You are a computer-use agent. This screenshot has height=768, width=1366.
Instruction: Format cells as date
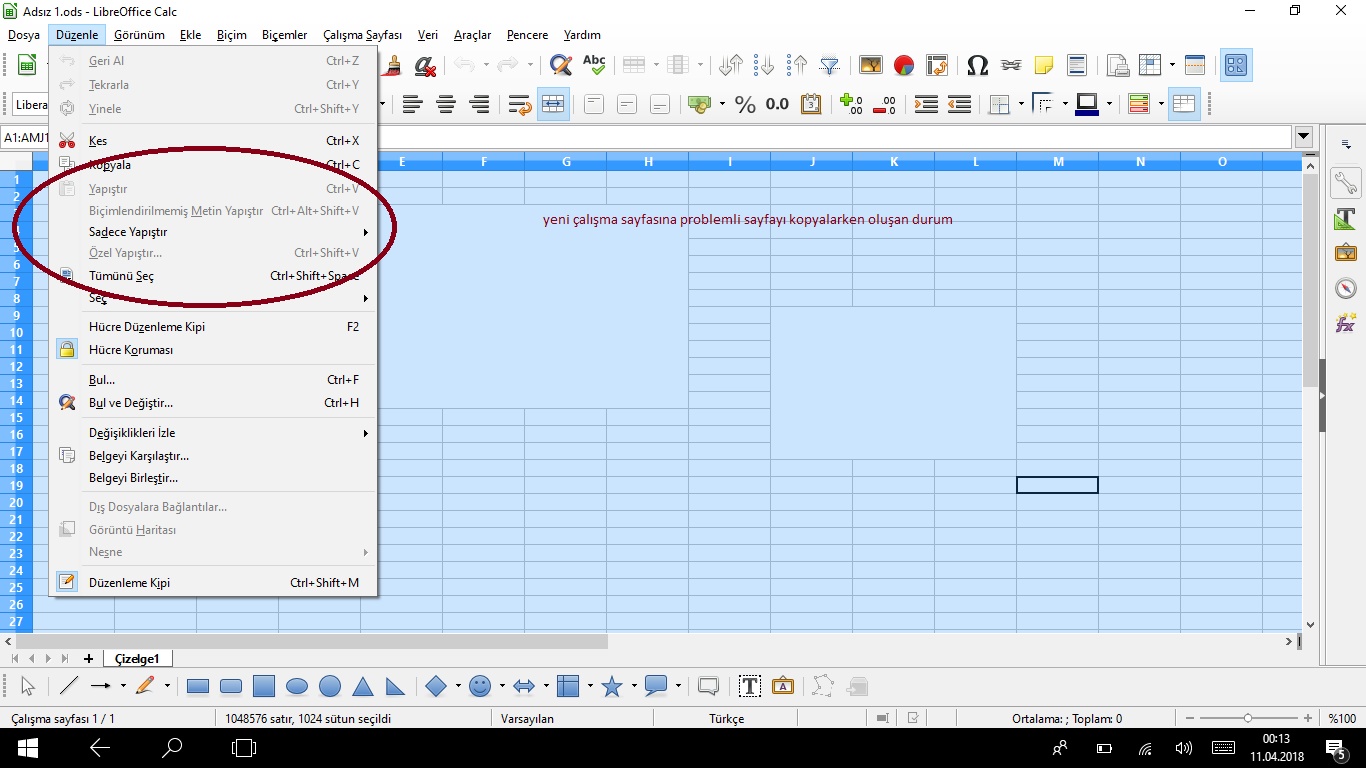pyautogui.click(x=811, y=104)
